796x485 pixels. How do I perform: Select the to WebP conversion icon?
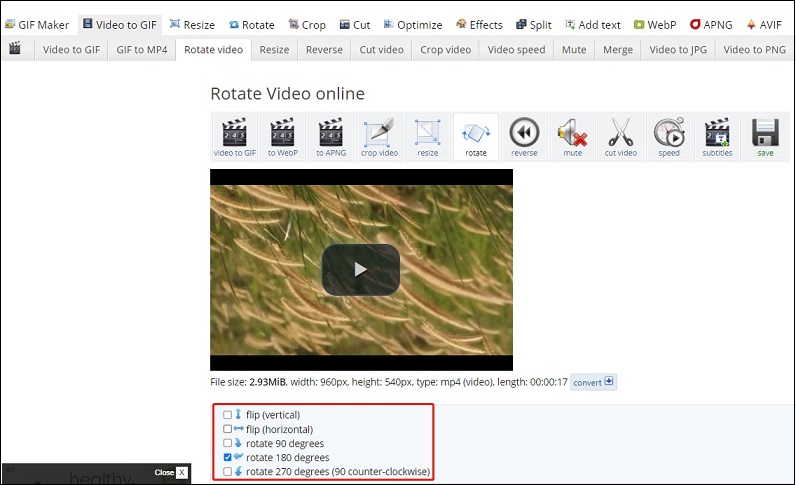283,136
